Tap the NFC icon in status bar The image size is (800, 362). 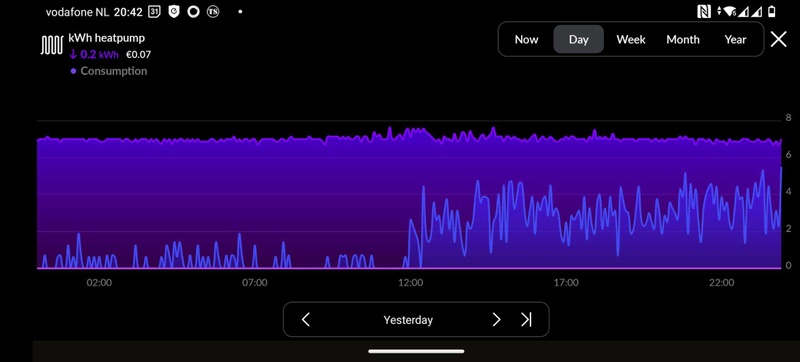click(x=704, y=12)
